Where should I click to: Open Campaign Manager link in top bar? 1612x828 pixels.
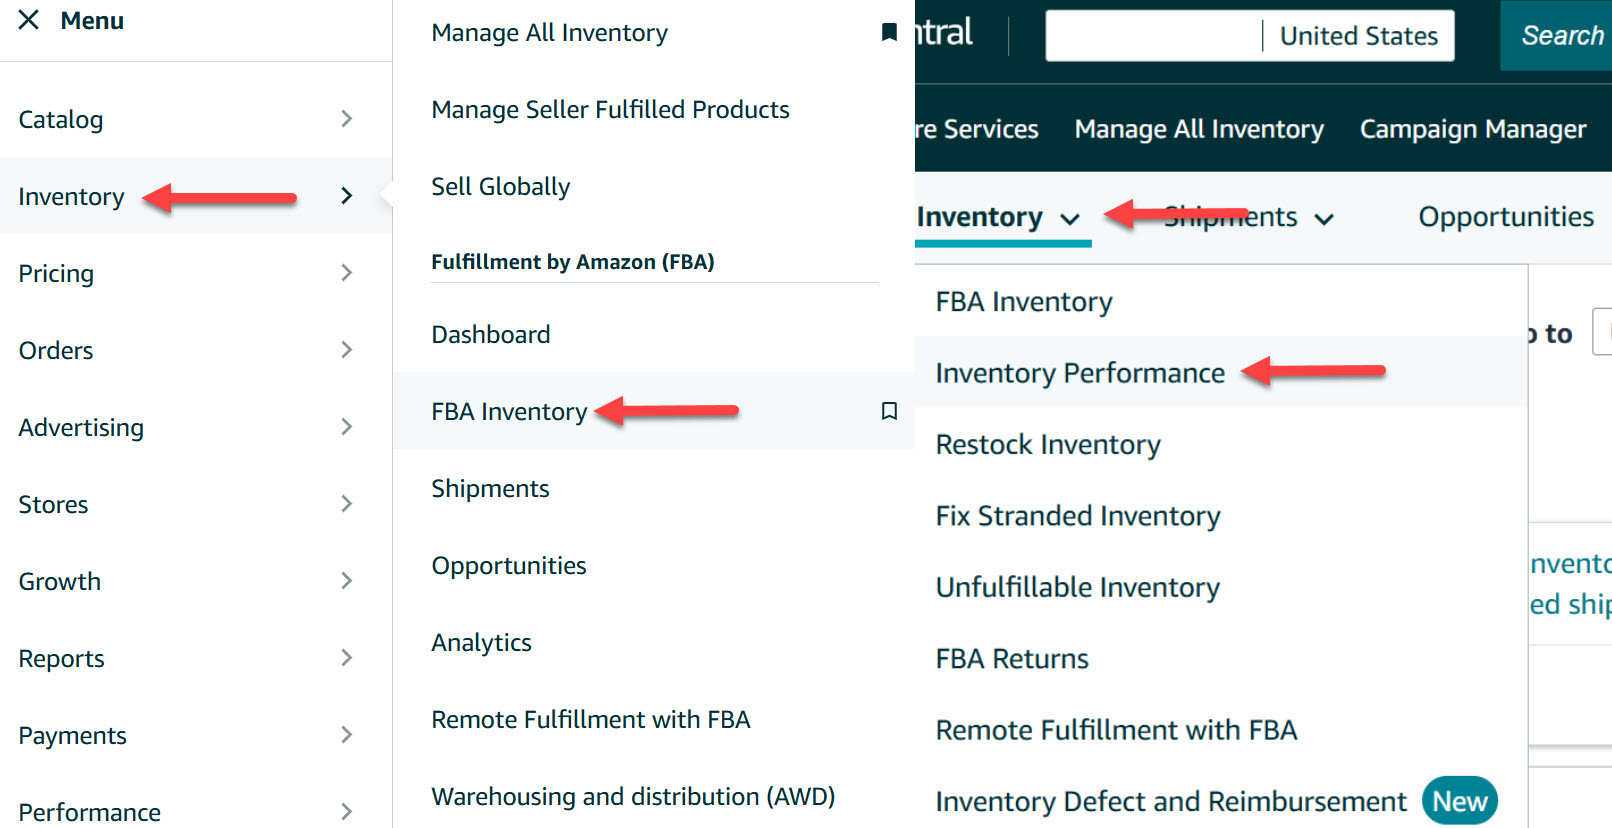[1472, 130]
